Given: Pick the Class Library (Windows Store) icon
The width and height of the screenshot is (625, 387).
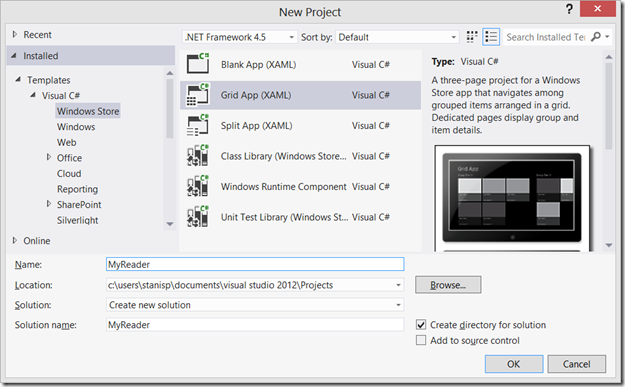Looking at the screenshot, I should tap(198, 155).
